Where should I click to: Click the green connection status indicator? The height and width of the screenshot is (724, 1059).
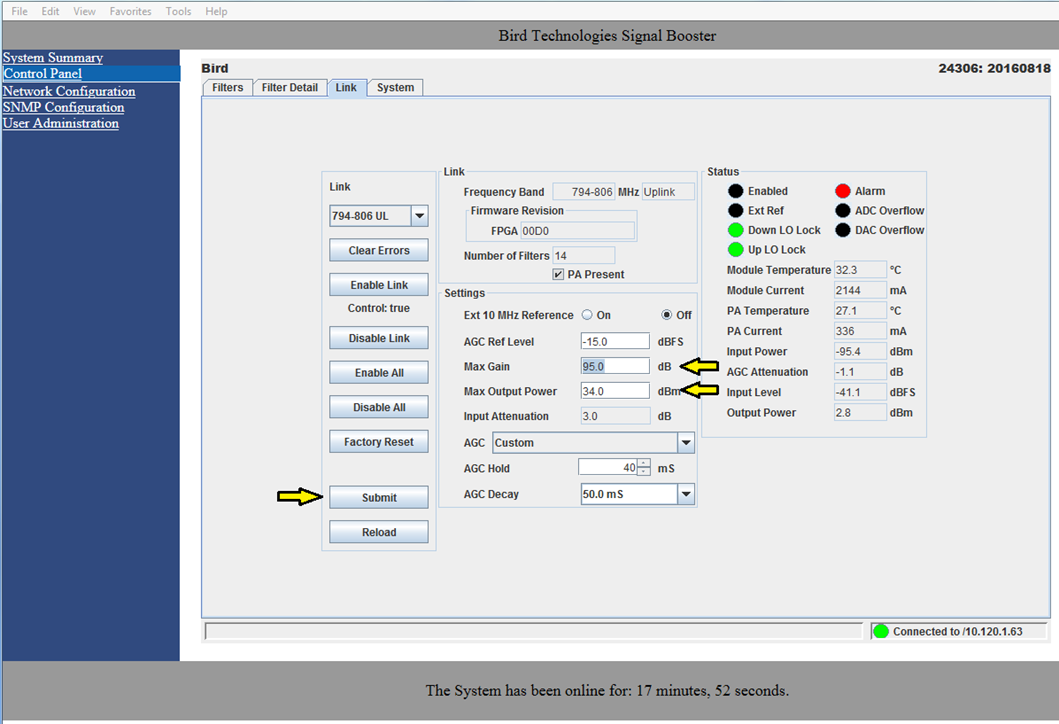pos(881,631)
